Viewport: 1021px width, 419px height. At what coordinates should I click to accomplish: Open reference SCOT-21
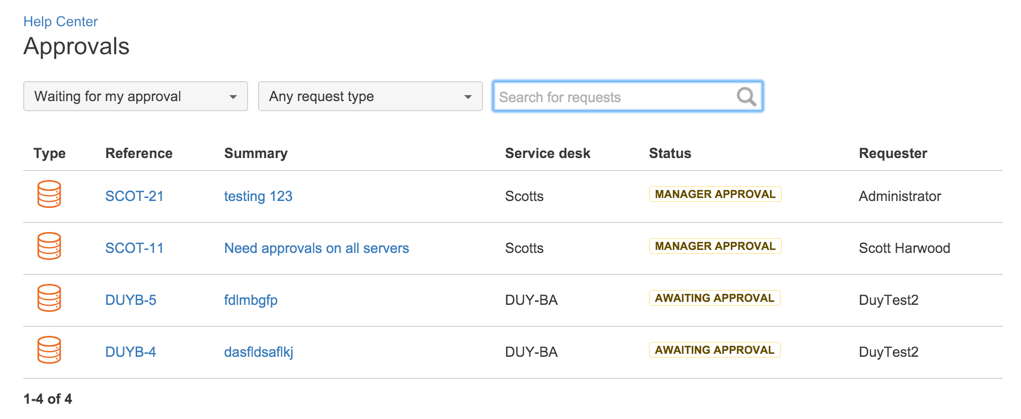[x=134, y=195]
